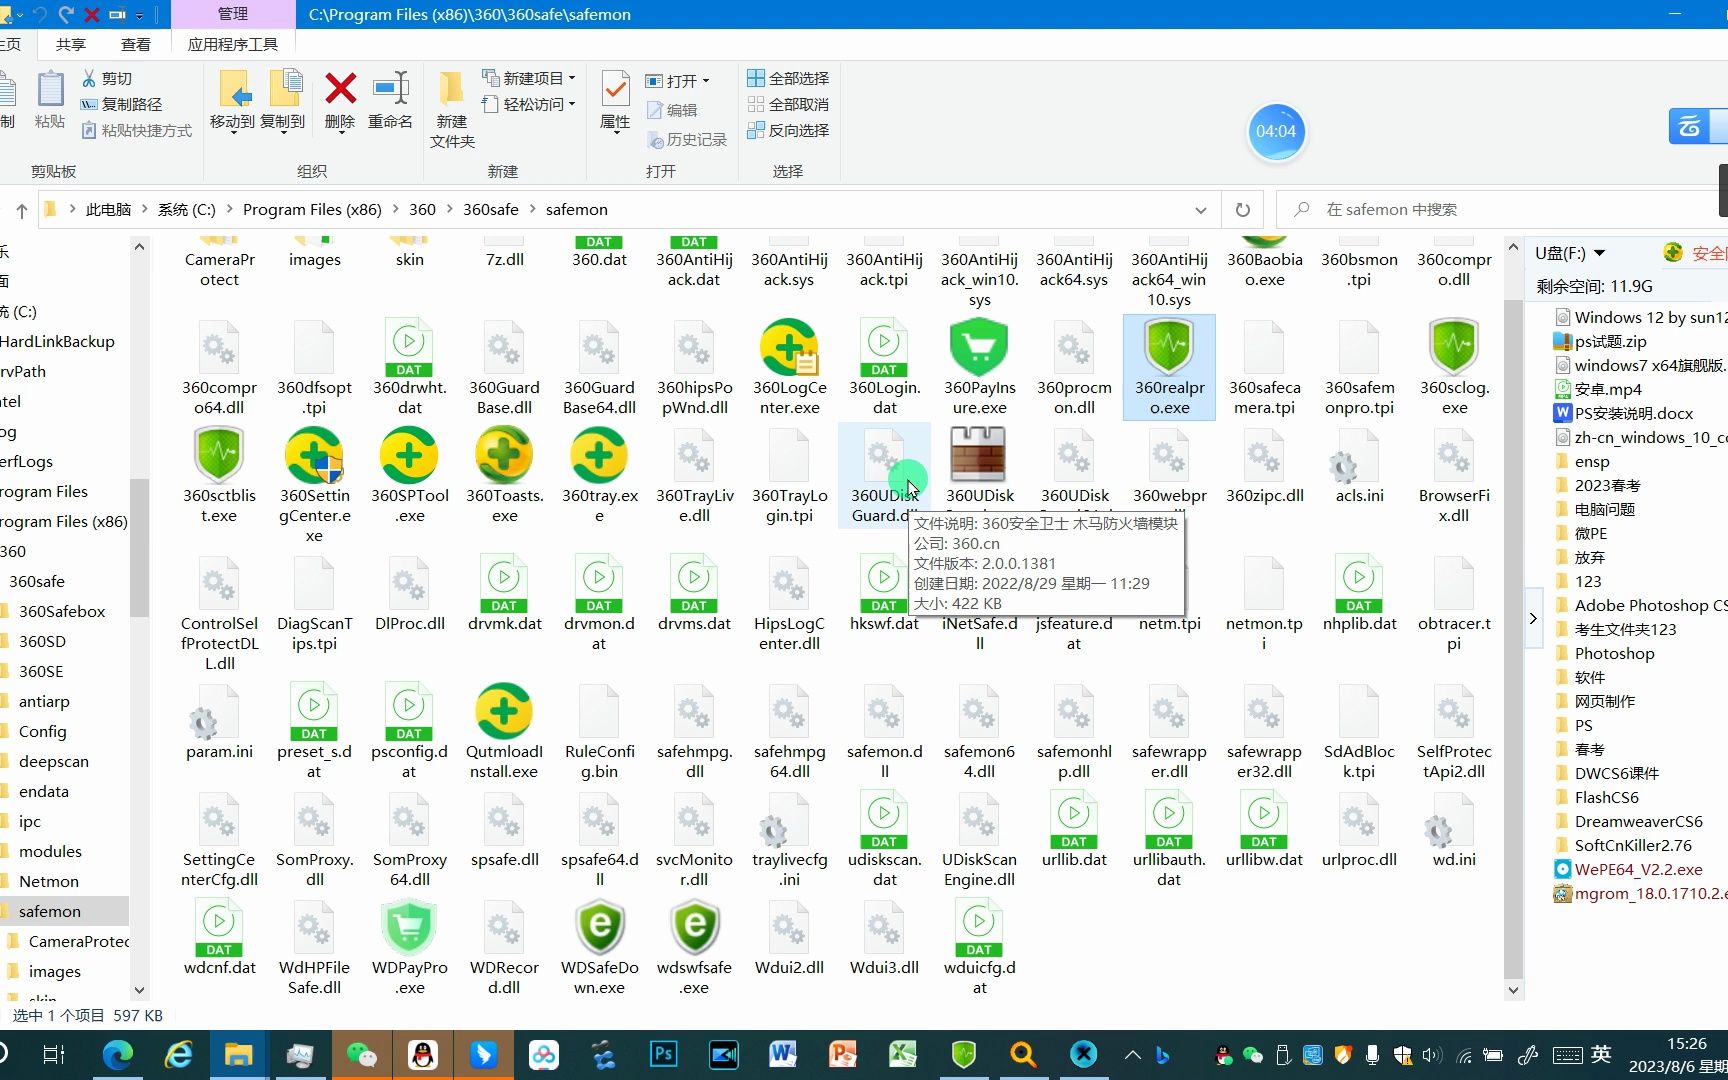Click the Properties (属性) icon
The image size is (1728, 1080).
615,100
